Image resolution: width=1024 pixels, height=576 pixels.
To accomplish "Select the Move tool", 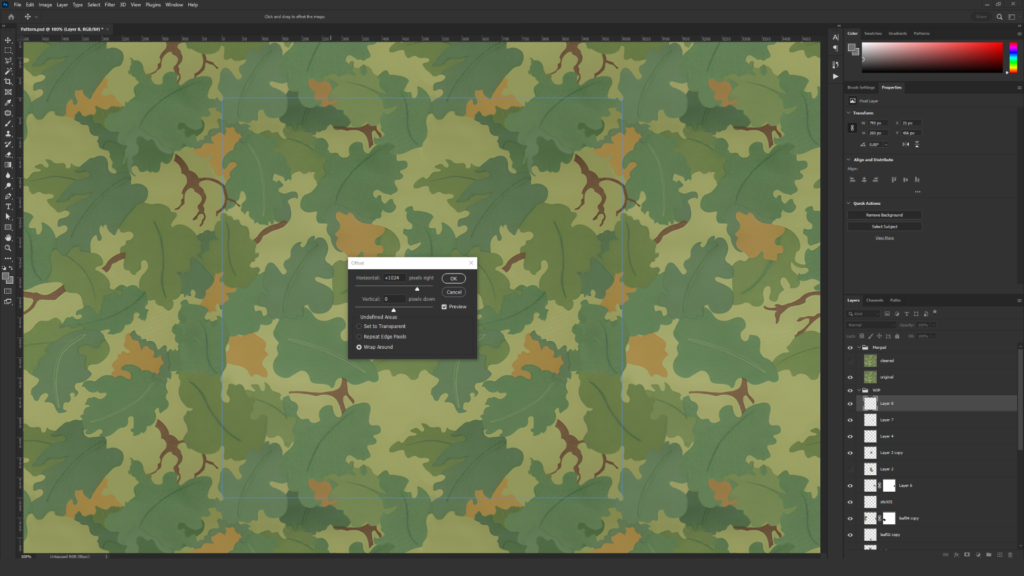I will (x=8, y=39).
